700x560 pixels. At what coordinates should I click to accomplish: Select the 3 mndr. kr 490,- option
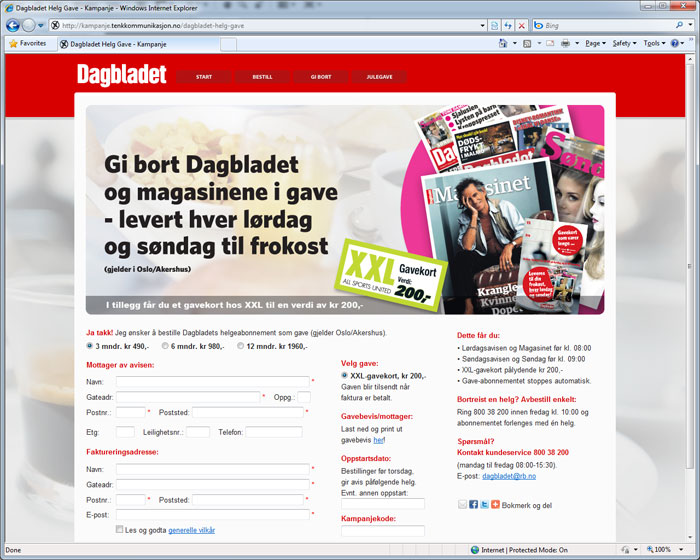click(90, 346)
